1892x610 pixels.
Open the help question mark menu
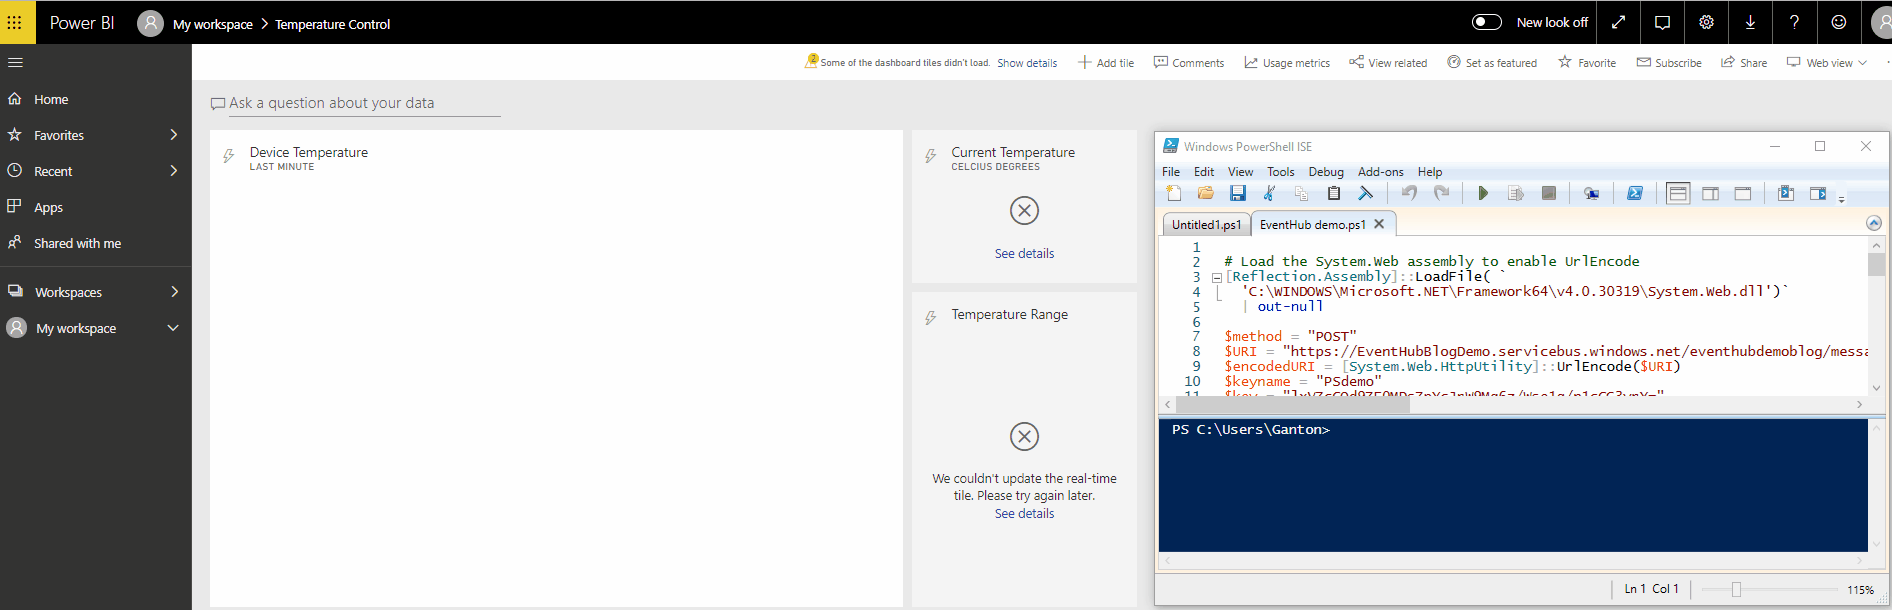(1794, 22)
